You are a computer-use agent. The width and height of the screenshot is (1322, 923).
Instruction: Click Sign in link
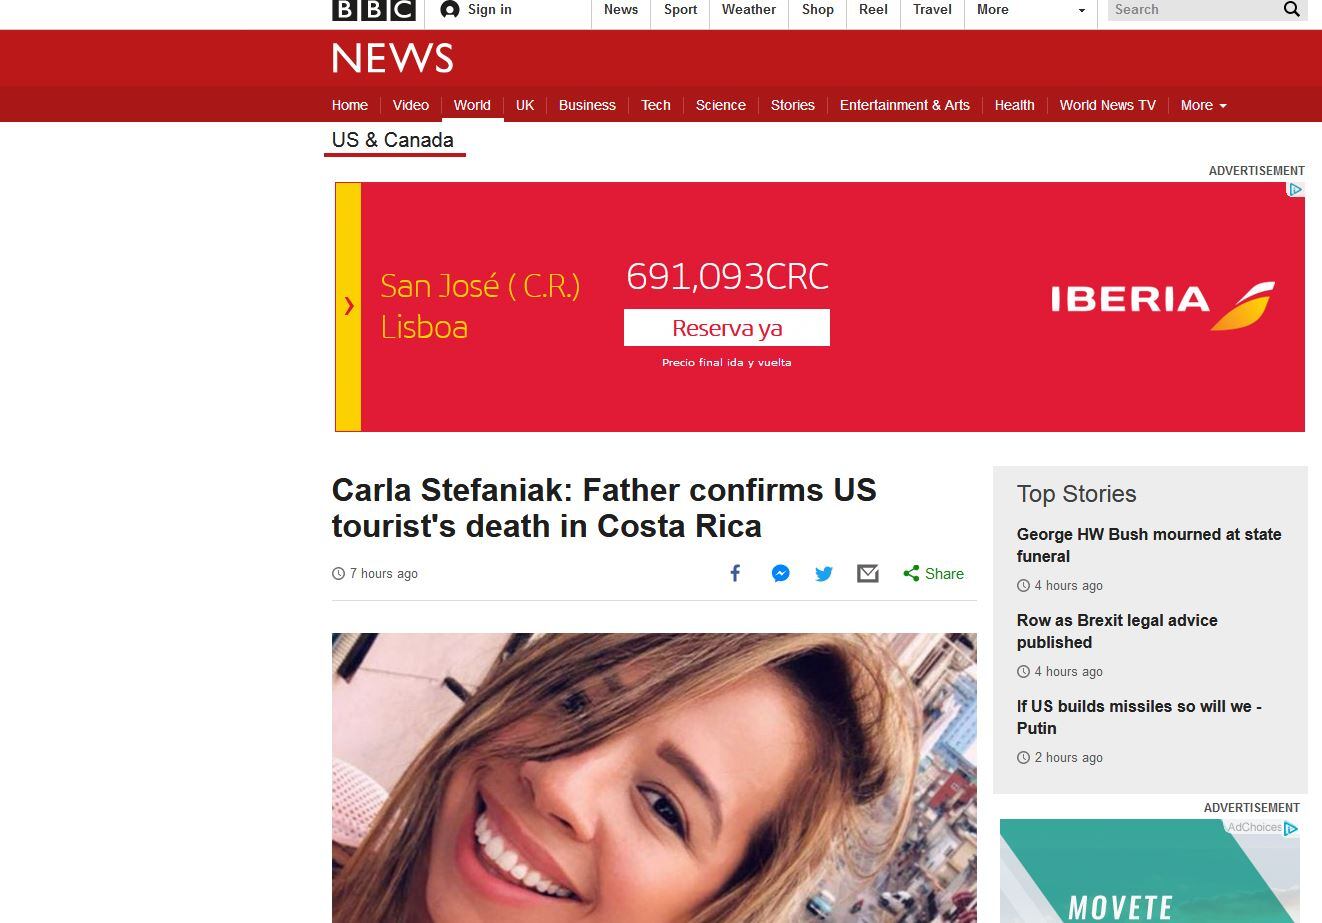click(476, 9)
